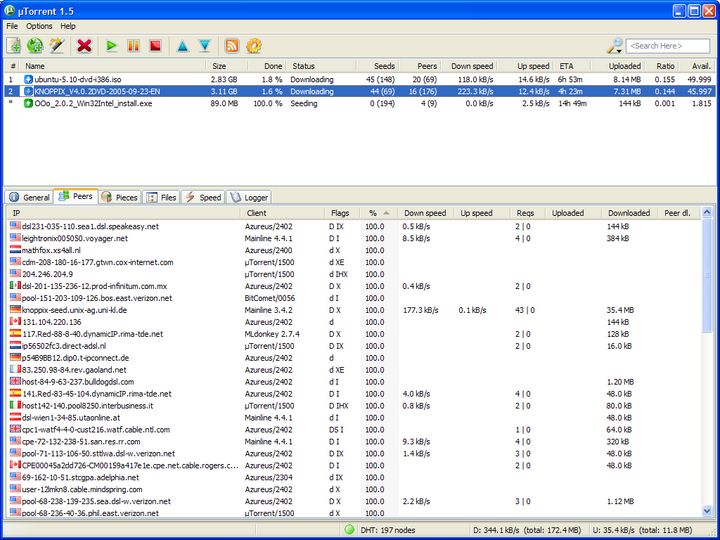Pause torrent with the orange pause icon
Image resolution: width=720 pixels, height=540 pixels.
[133, 45]
